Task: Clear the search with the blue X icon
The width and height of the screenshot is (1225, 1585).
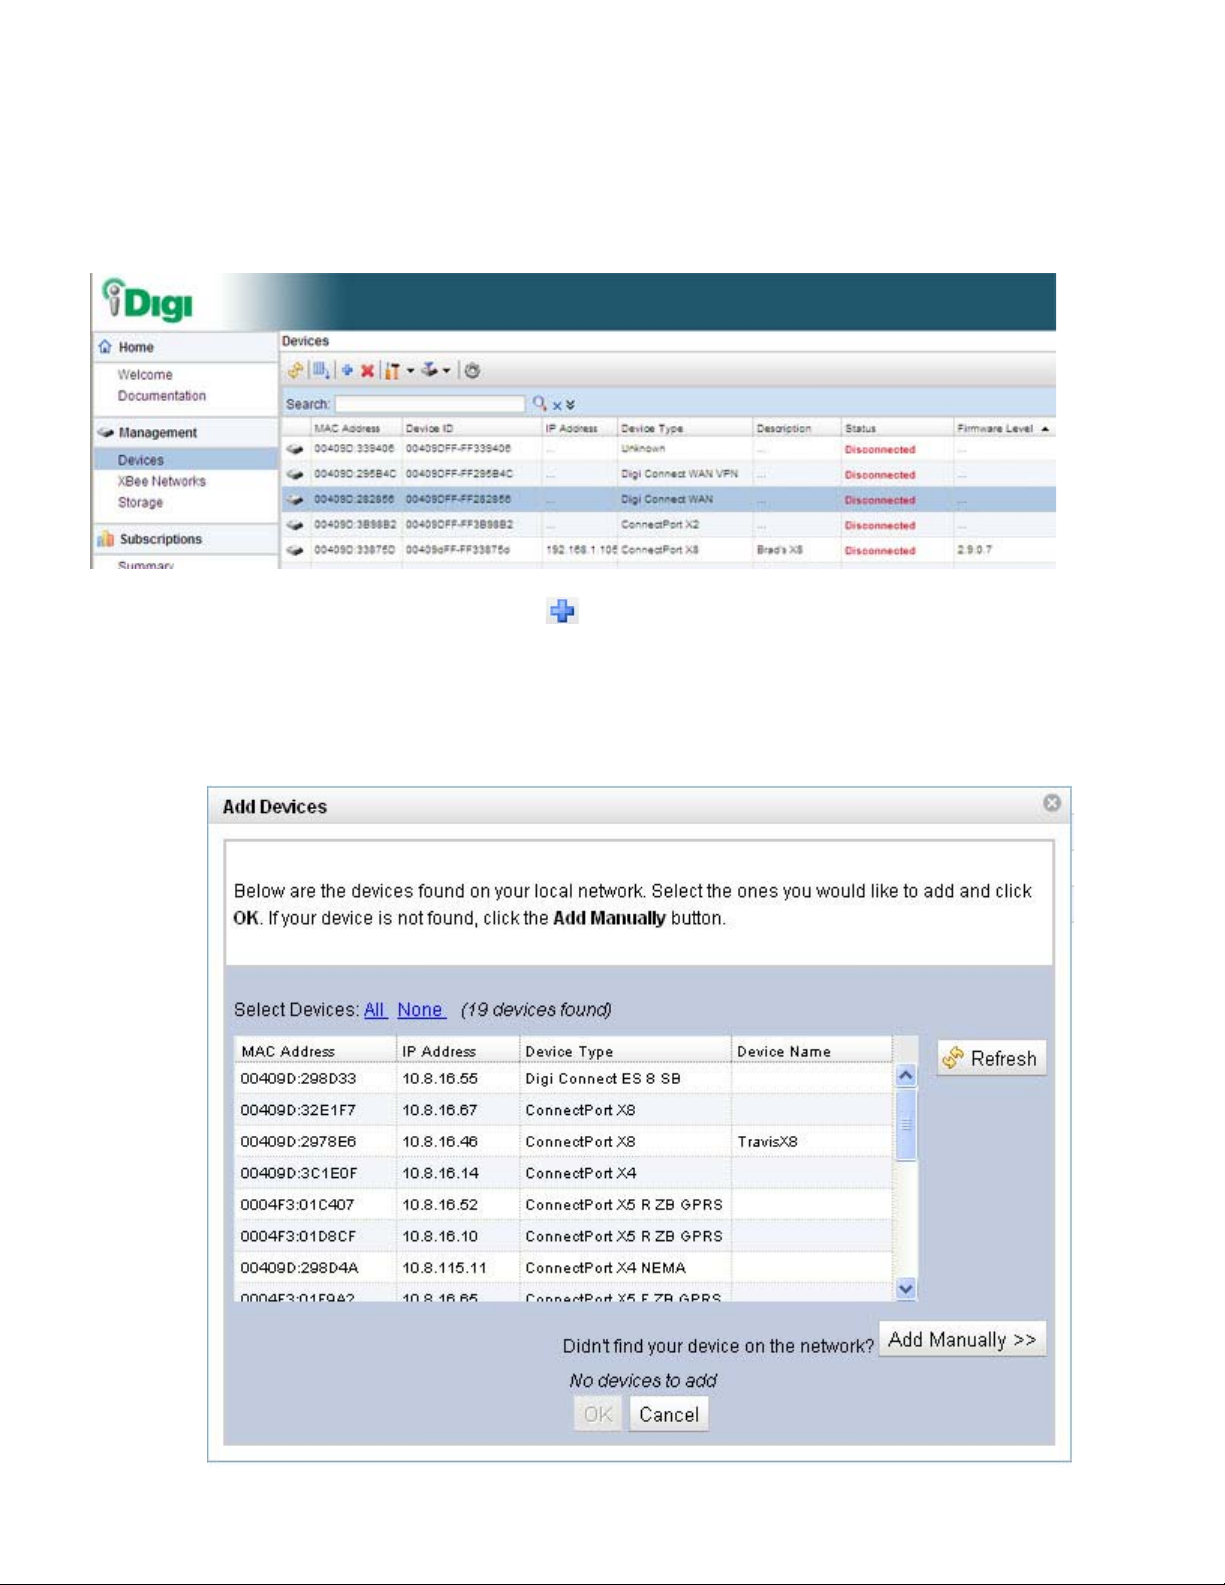Action: pyautogui.click(x=557, y=405)
